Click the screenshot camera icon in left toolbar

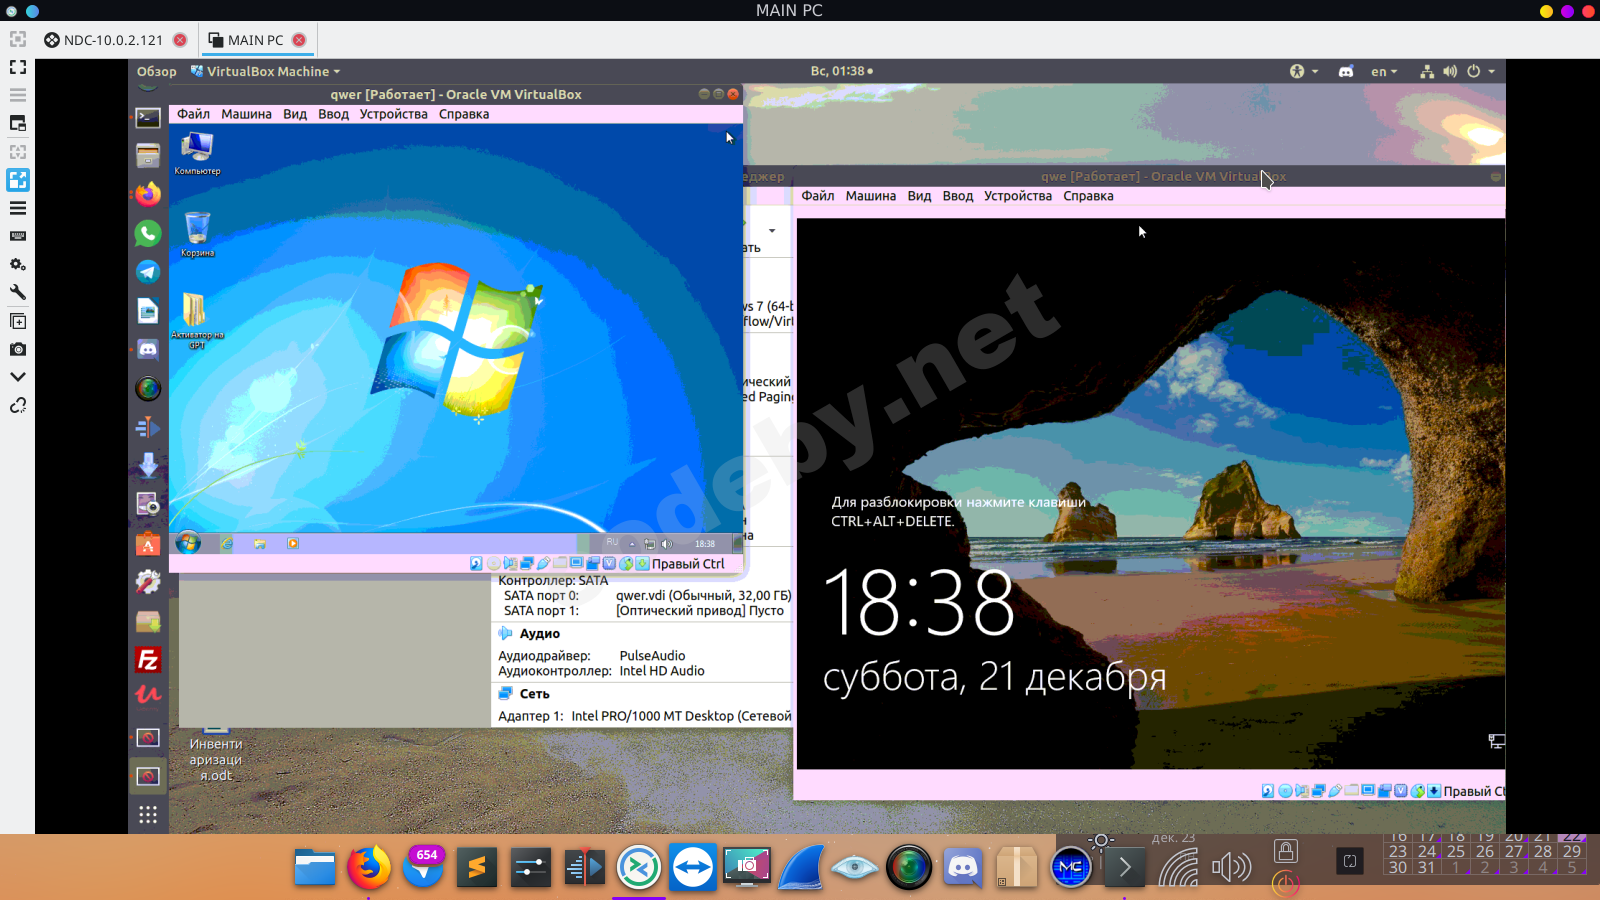(x=18, y=349)
